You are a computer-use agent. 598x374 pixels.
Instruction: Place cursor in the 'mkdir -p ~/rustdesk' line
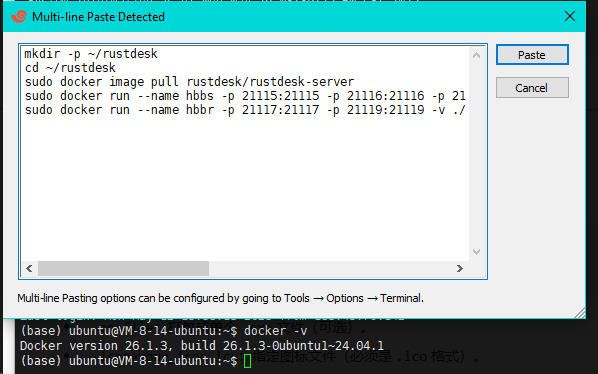[91, 54]
